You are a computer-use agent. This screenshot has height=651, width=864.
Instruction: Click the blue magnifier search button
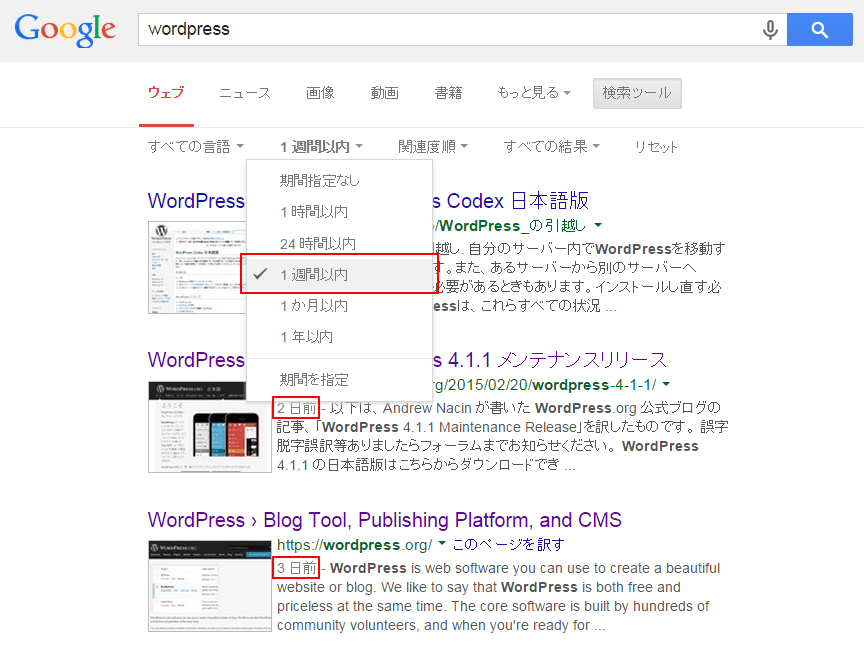point(819,30)
